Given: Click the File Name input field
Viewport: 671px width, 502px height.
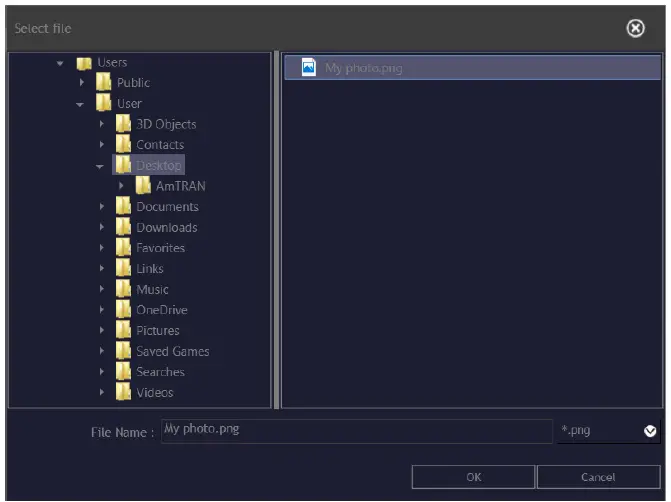Looking at the screenshot, I should coord(357,431).
